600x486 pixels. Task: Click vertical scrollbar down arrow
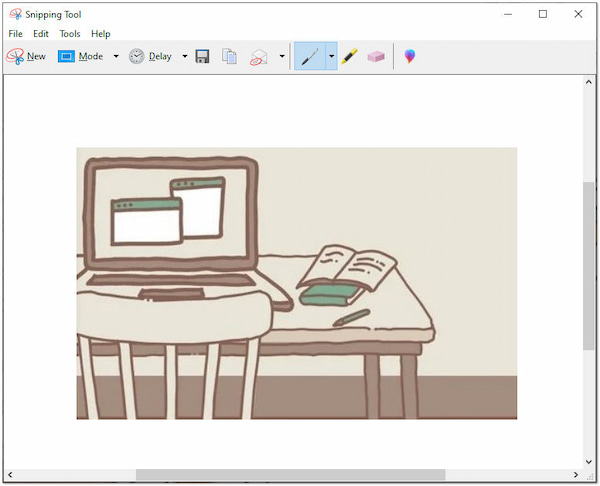coord(589,462)
